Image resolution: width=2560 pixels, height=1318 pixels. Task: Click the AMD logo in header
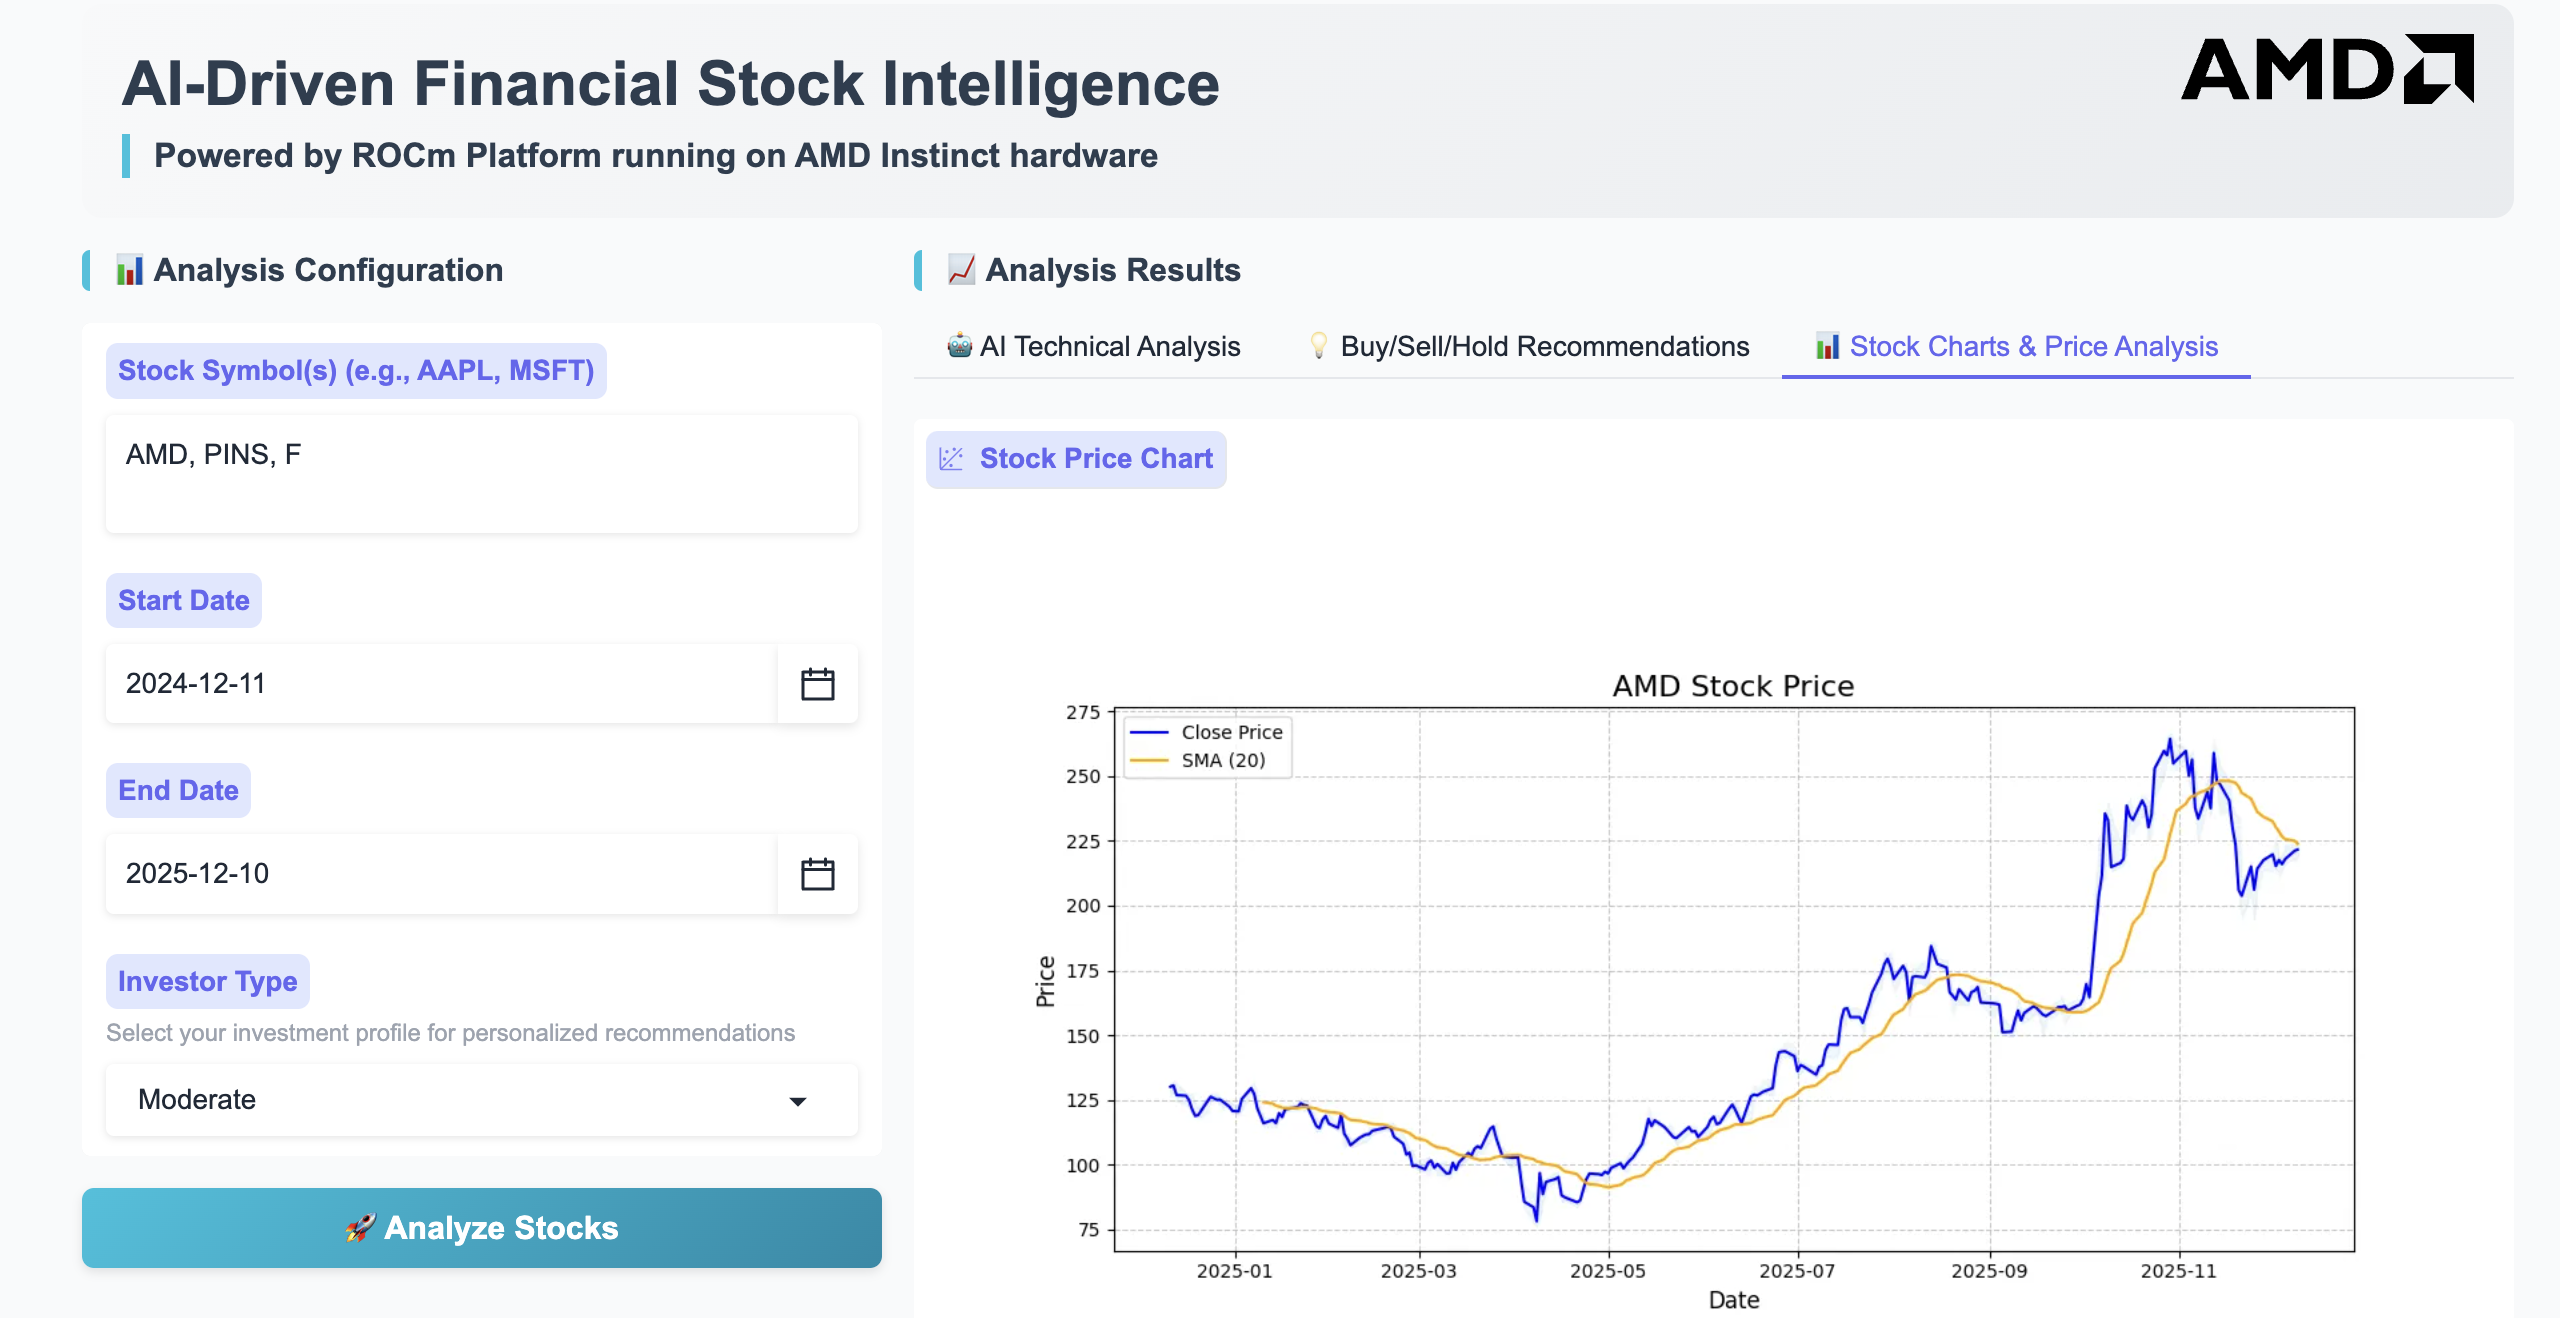coord(2326,69)
